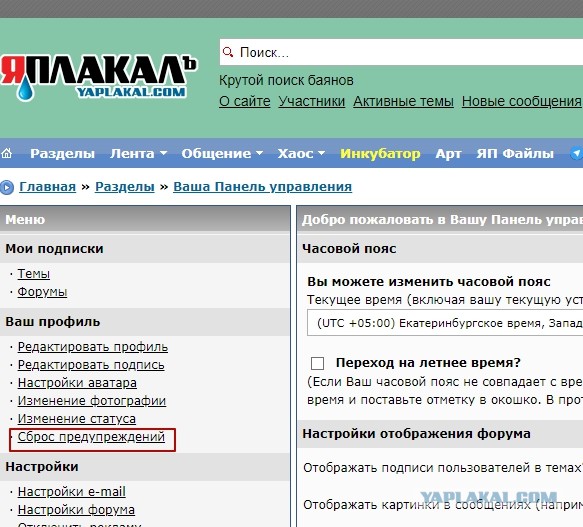Click the home icon in navigation bar
The width and height of the screenshot is (583, 527).
(x=6, y=153)
